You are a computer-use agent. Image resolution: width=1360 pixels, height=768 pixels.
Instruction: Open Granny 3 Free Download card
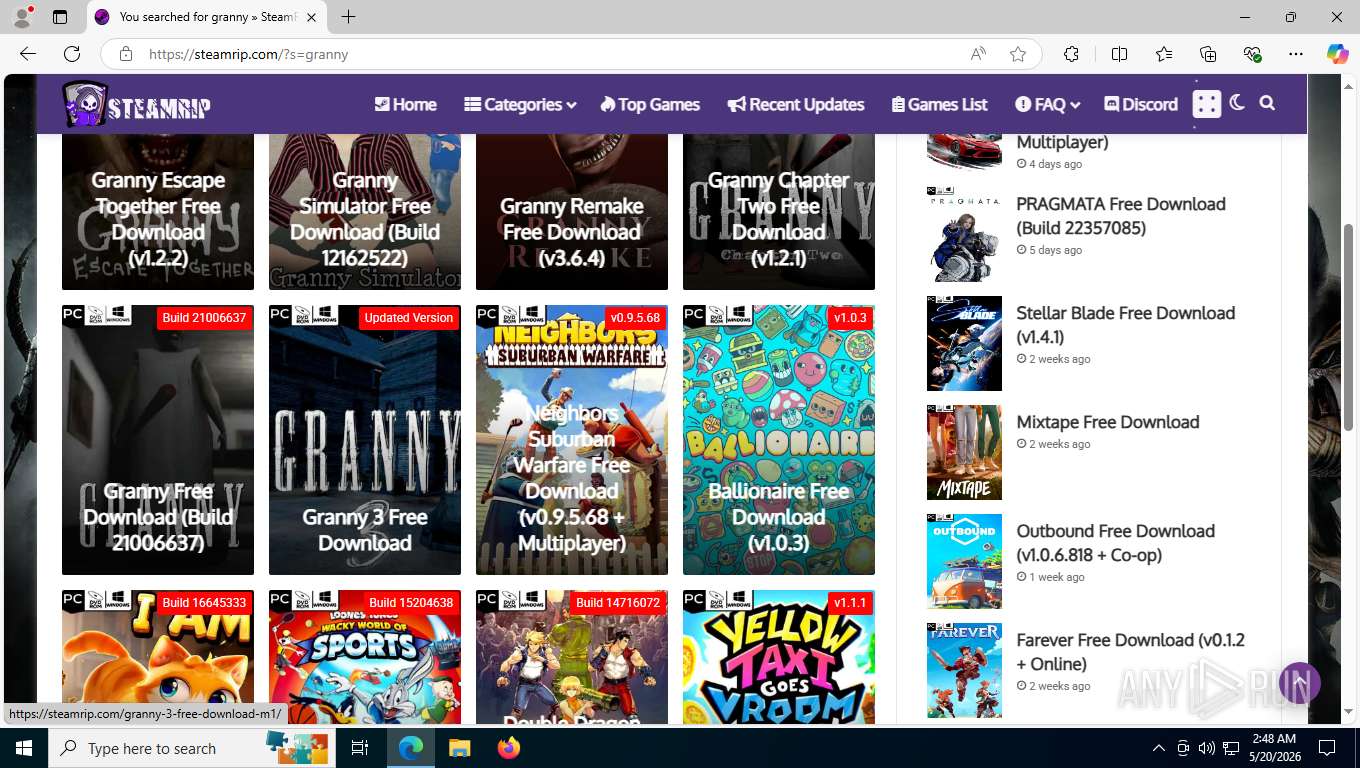[x=365, y=440]
